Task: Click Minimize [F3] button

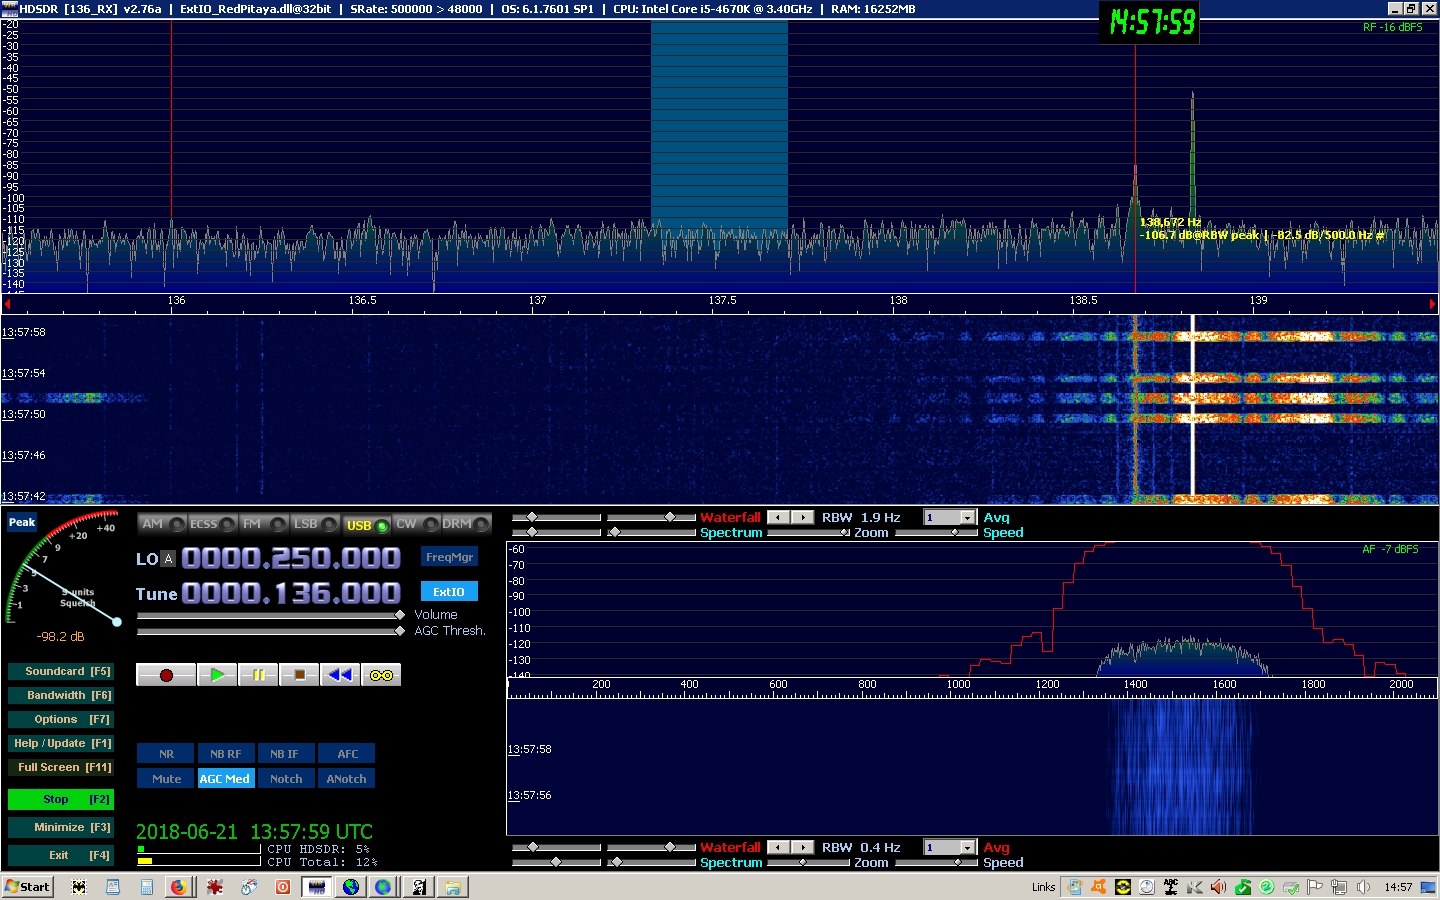Action: 60,827
